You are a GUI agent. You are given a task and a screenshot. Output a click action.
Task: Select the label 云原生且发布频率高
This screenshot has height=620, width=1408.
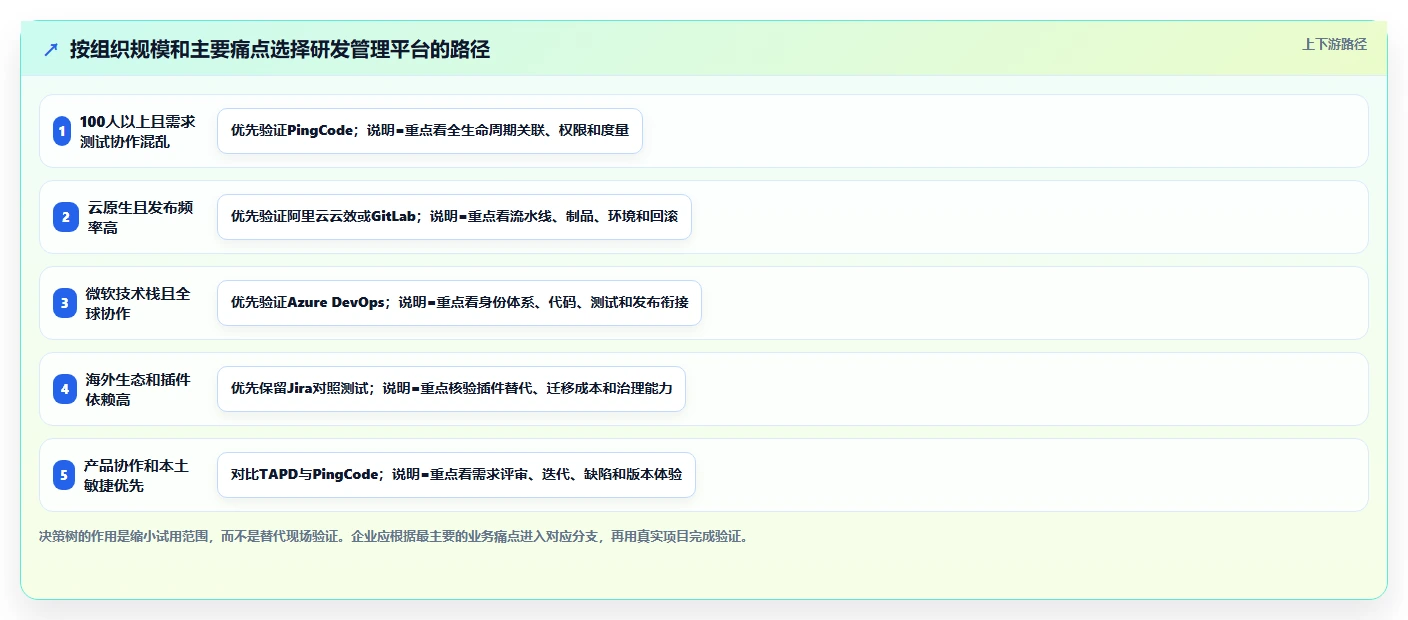[141, 217]
